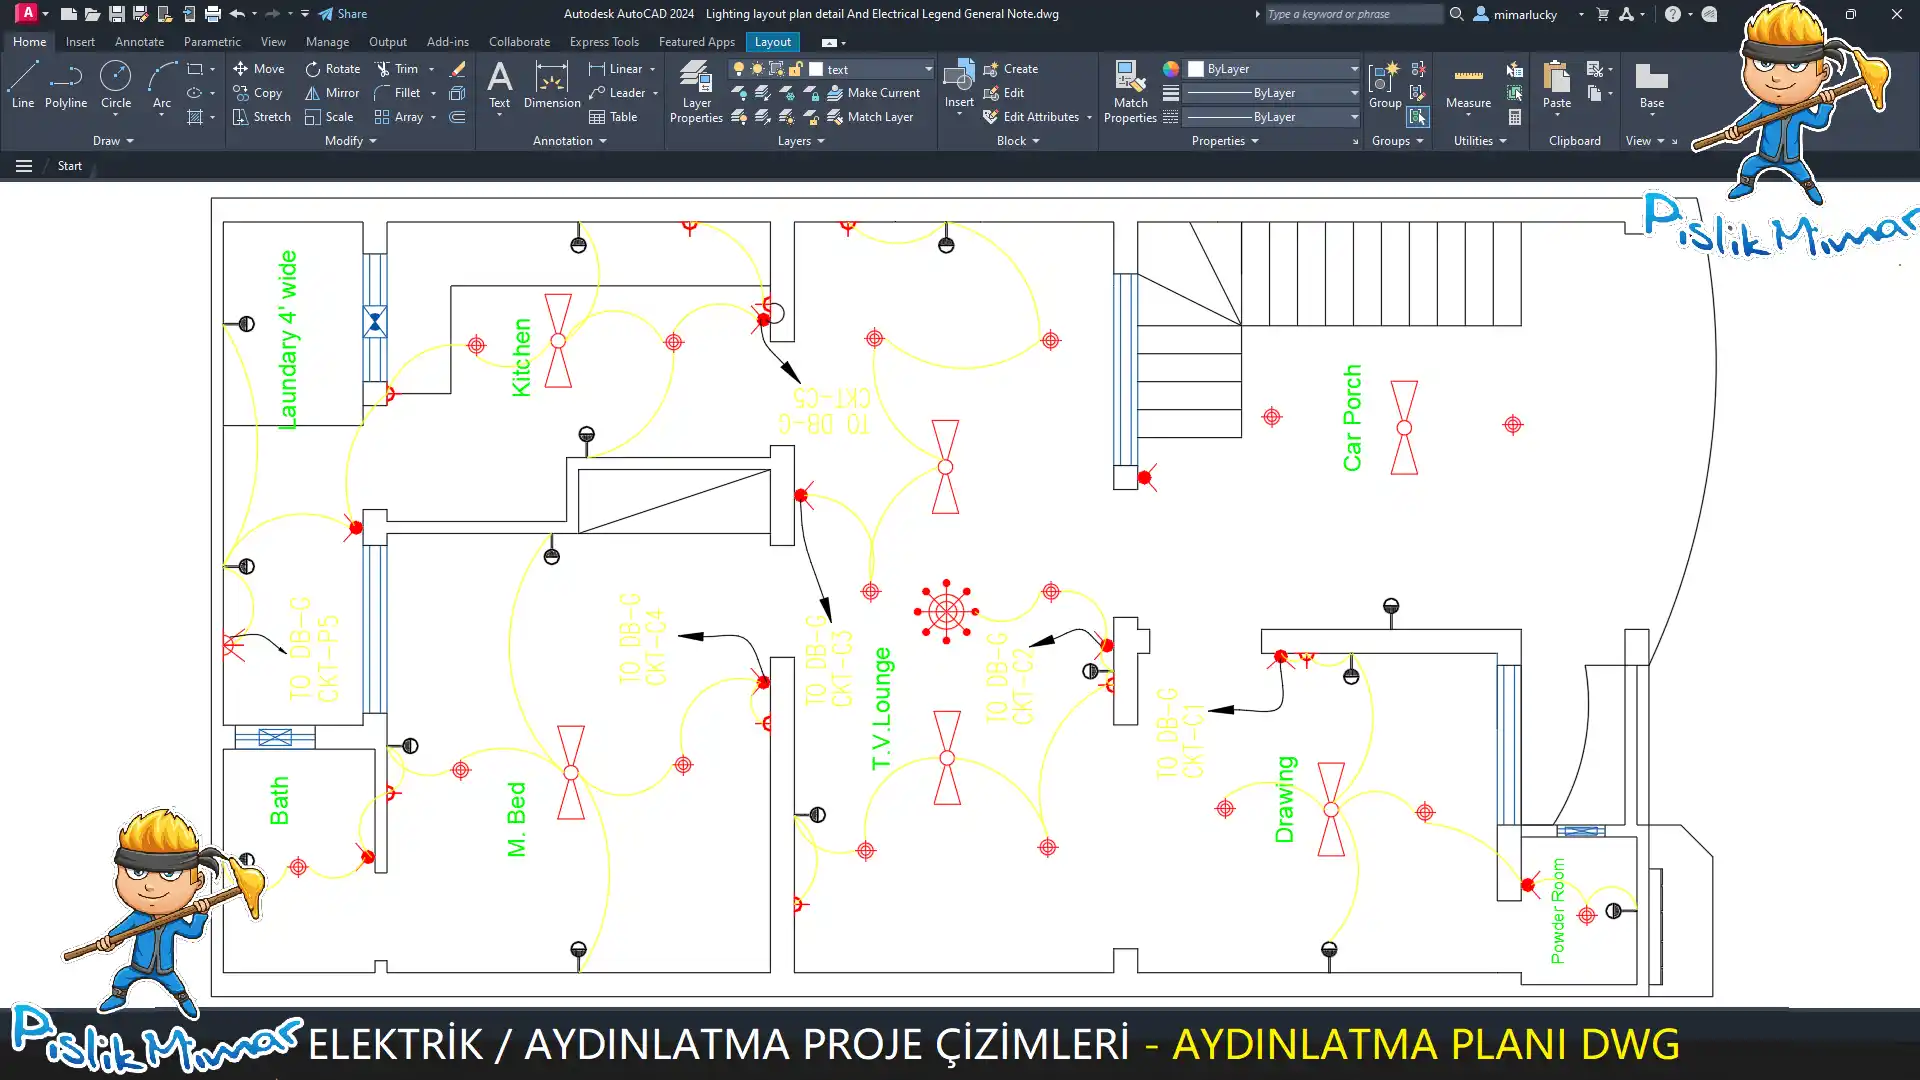Image resolution: width=1920 pixels, height=1080 pixels.
Task: Toggle text layer on/off lightbulb
Action: click(739, 69)
